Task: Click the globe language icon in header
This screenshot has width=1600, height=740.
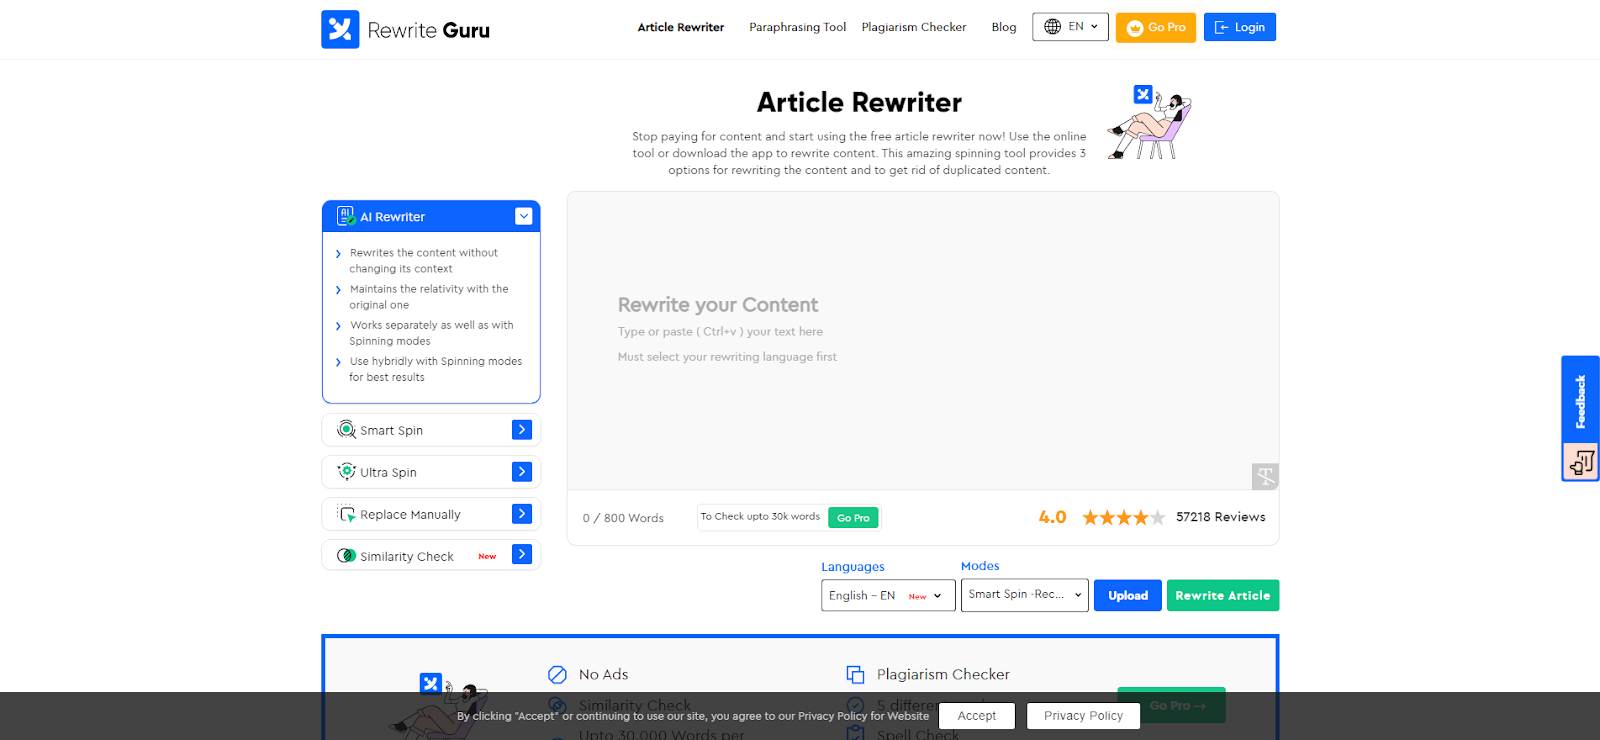Action: [1052, 27]
